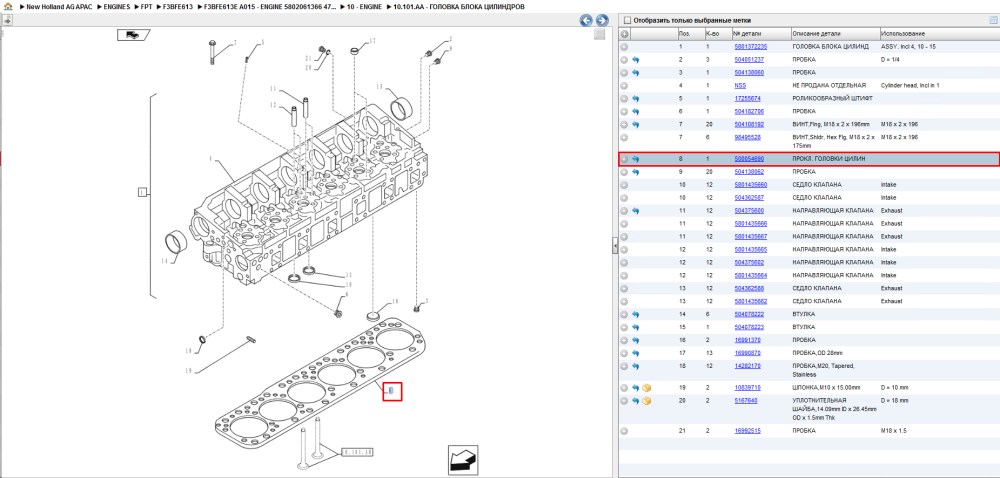Image resolution: width=1000 pixels, height=478 pixels.
Task: Click ASSY. Incl 4, 10 - 15 usage text
Action: tap(909, 47)
